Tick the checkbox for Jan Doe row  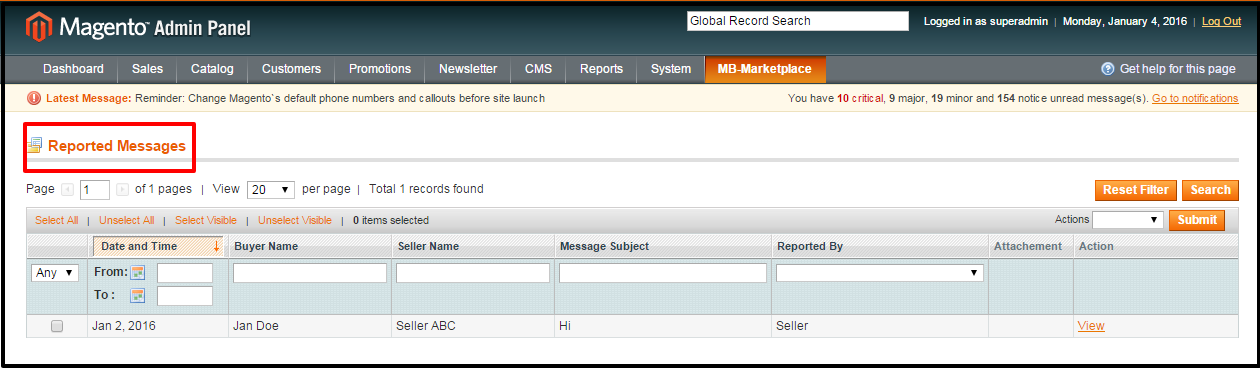click(x=57, y=326)
